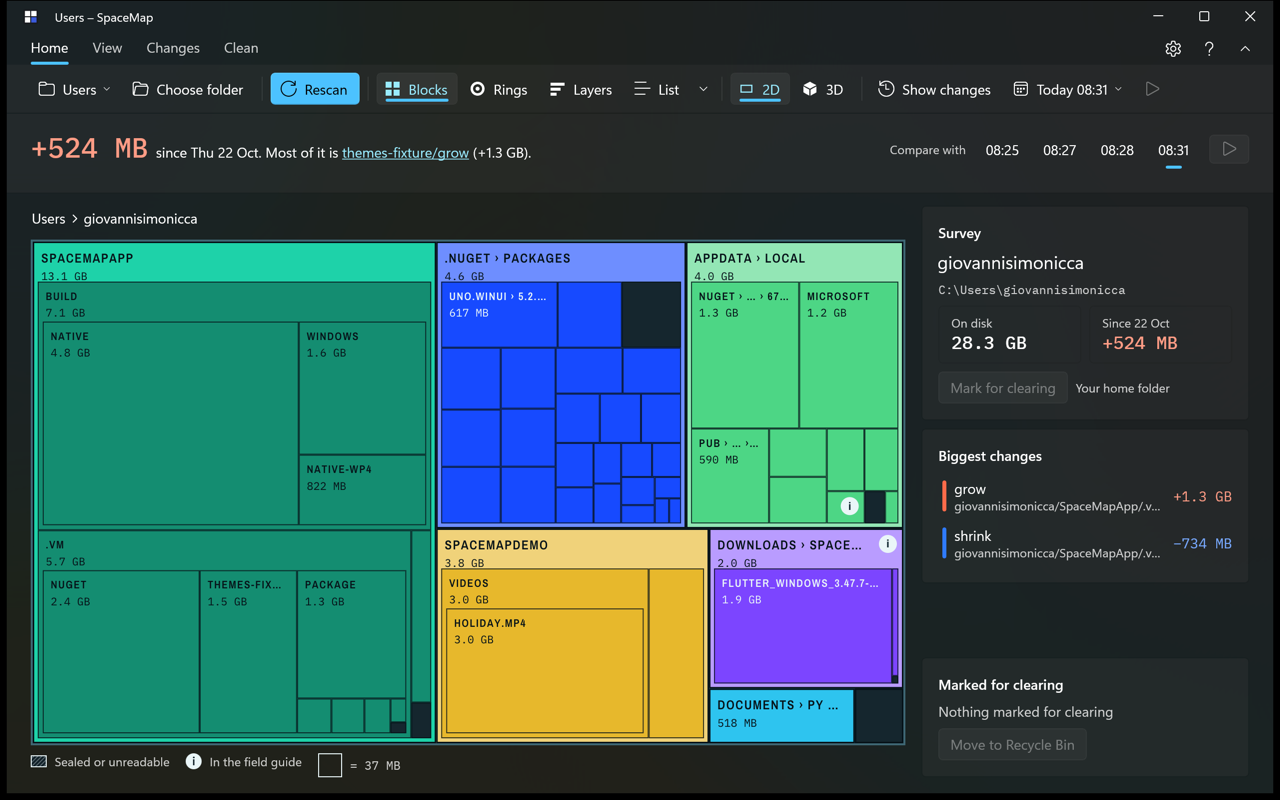Click the SpaceMap app logo icon
Screen dimensions: 1280x800
[31, 17]
